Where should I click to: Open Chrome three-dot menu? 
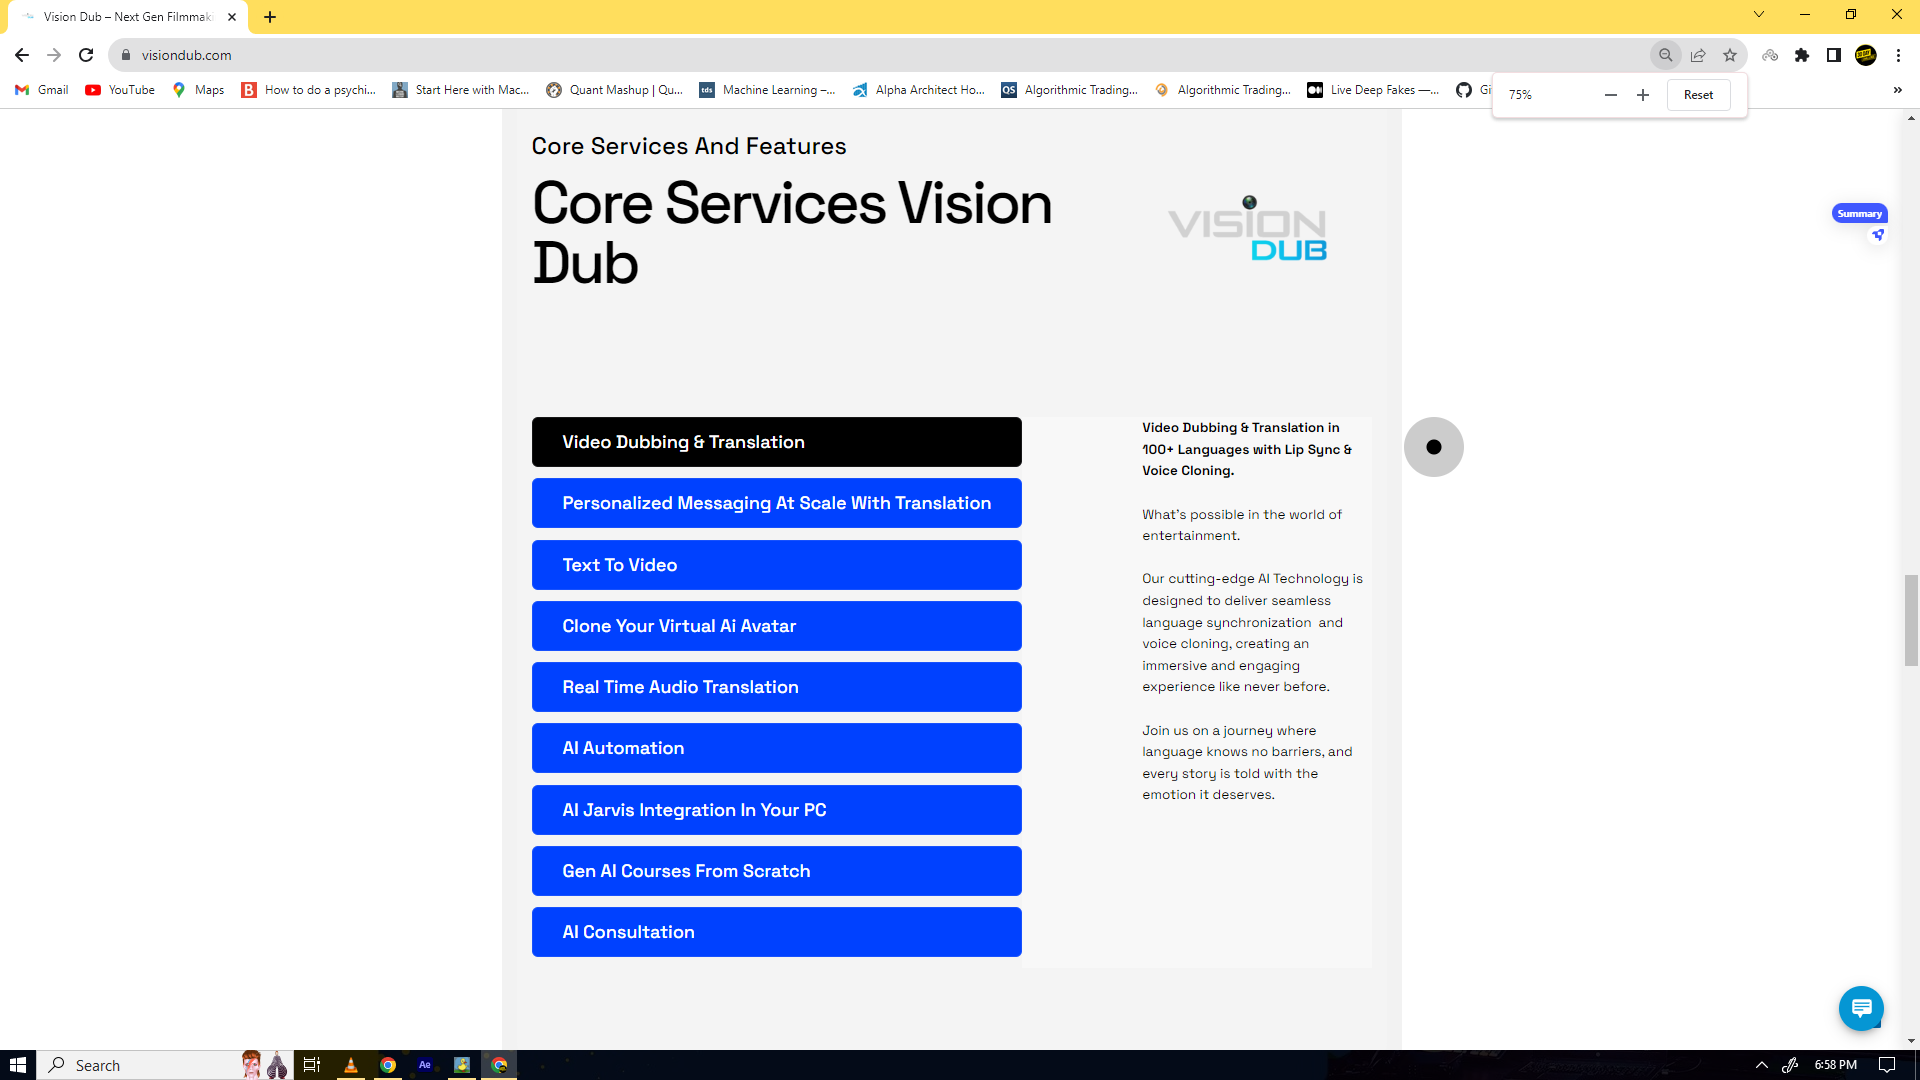[1898, 55]
